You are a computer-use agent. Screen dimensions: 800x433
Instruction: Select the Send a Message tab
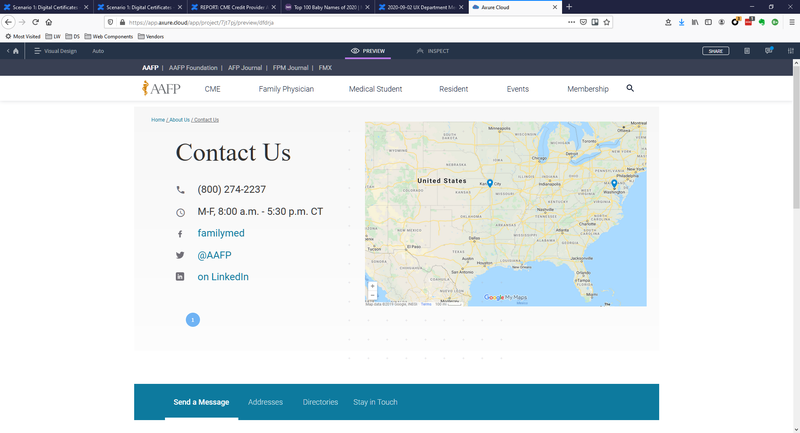pos(201,402)
